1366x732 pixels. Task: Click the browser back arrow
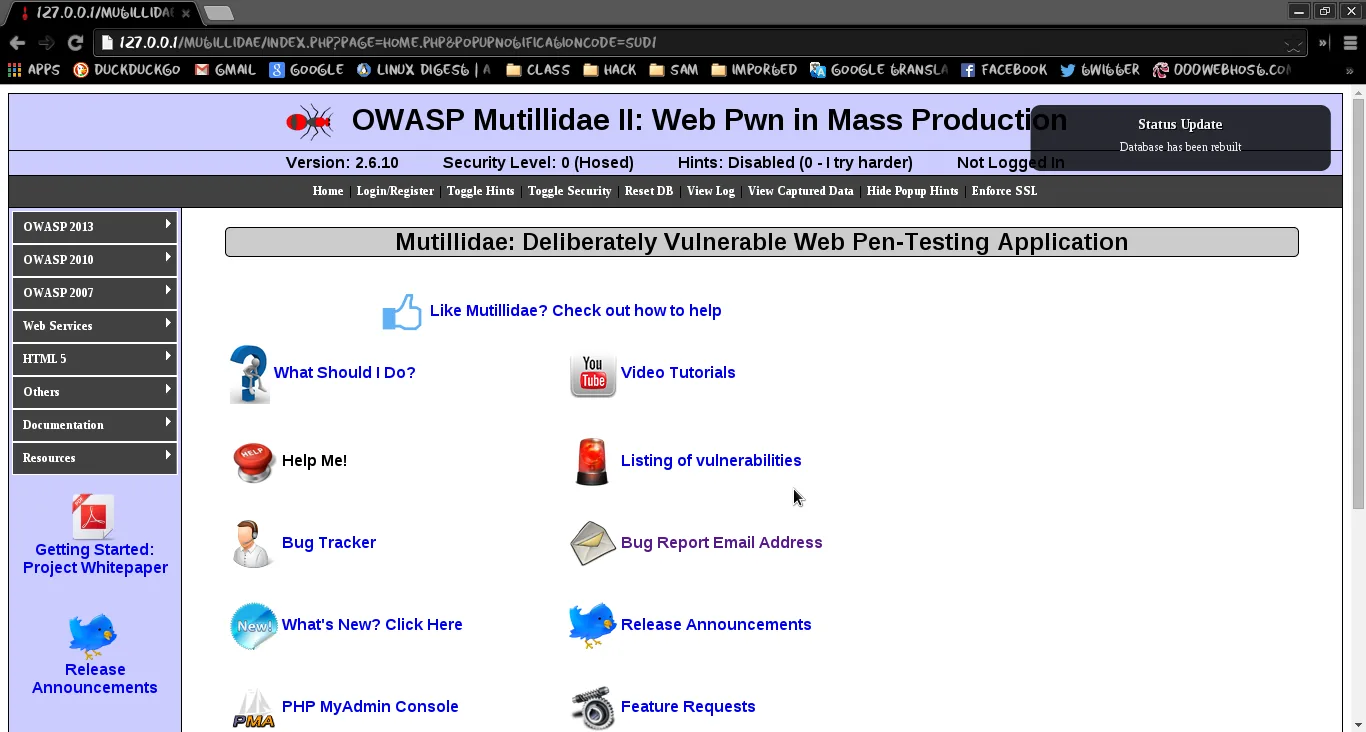(17, 43)
